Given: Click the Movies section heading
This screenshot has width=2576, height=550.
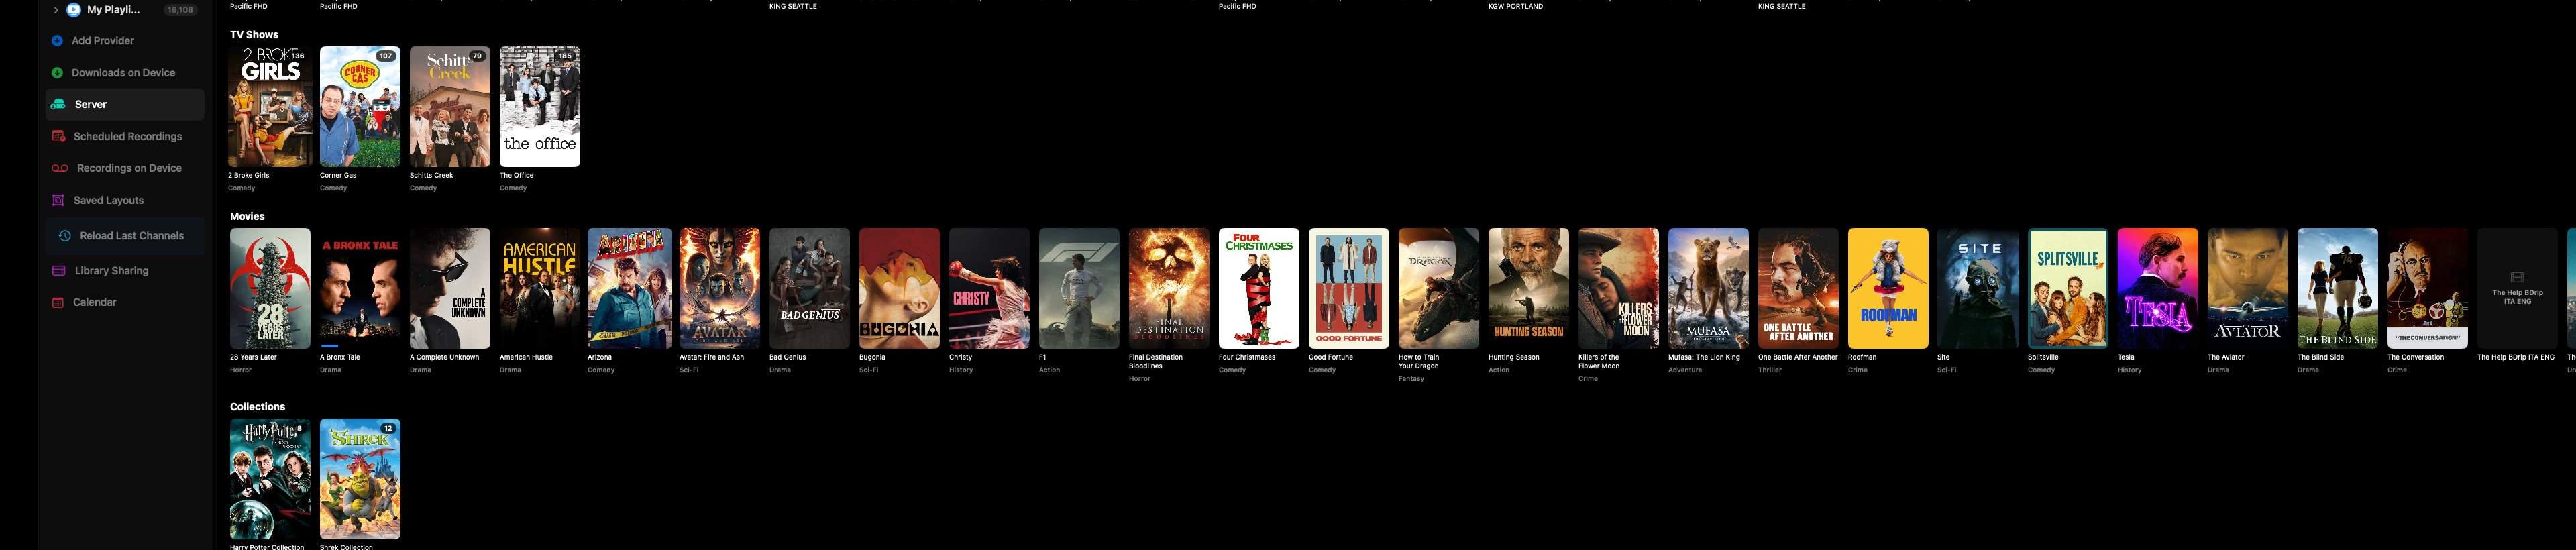Looking at the screenshot, I should pyautogui.click(x=247, y=216).
